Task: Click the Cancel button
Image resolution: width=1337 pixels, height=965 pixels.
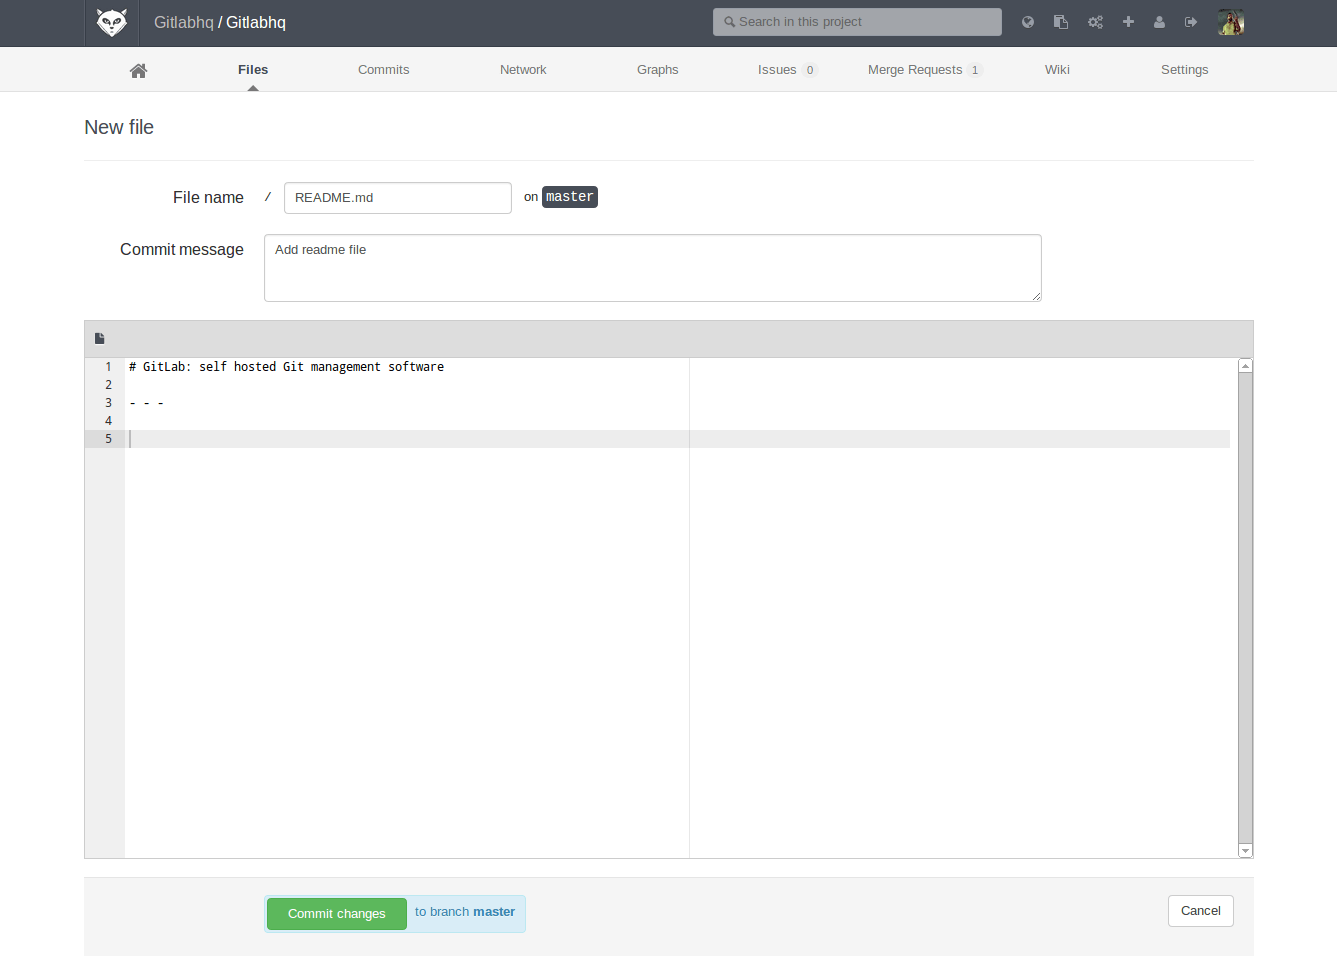Action: coord(1200,911)
